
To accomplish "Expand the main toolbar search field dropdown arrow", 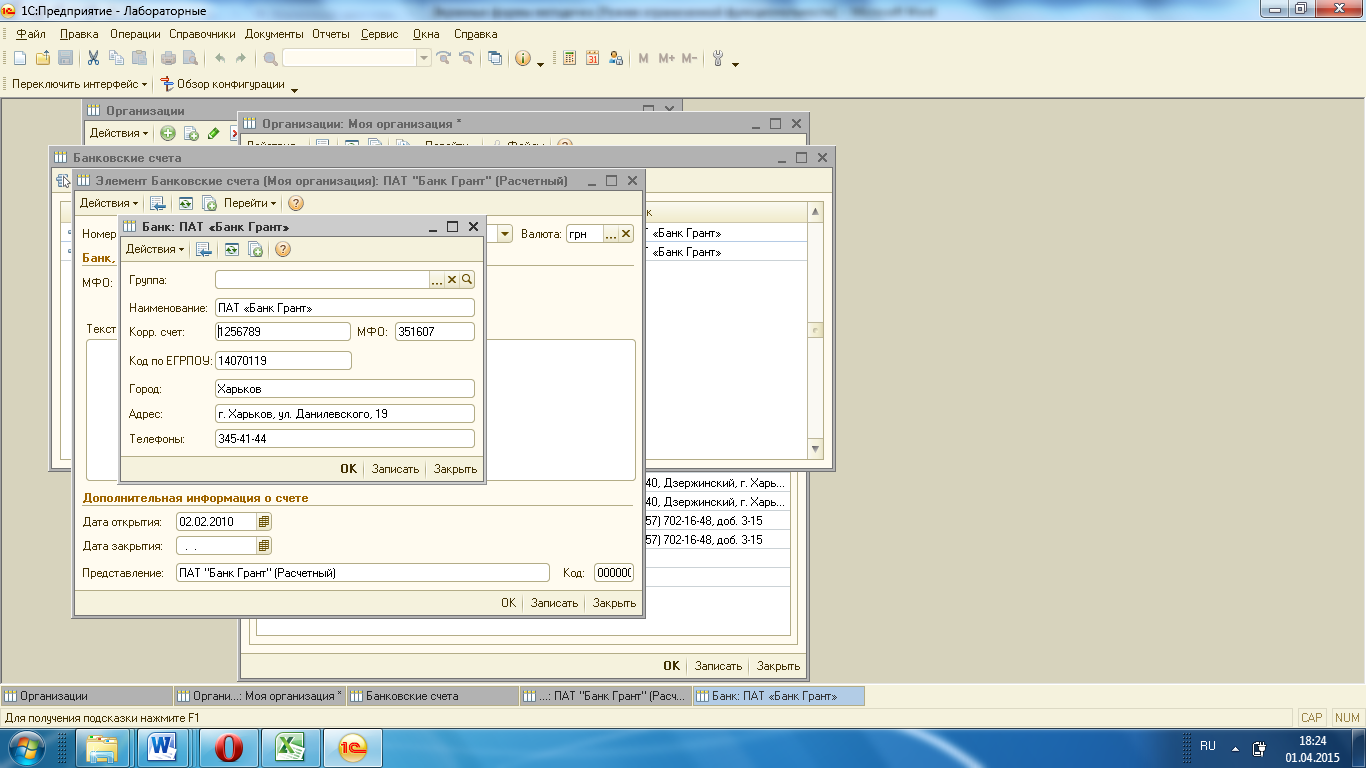I will click(x=425, y=58).
